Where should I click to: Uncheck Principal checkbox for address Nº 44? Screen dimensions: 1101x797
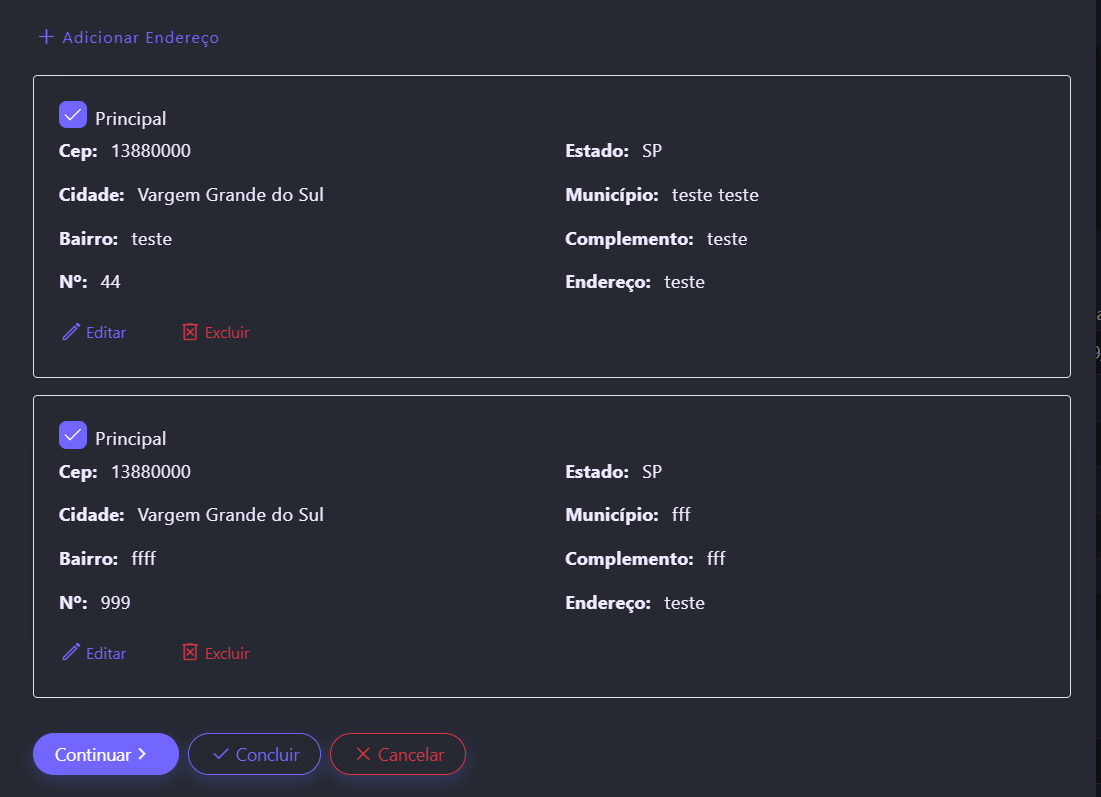click(73, 115)
